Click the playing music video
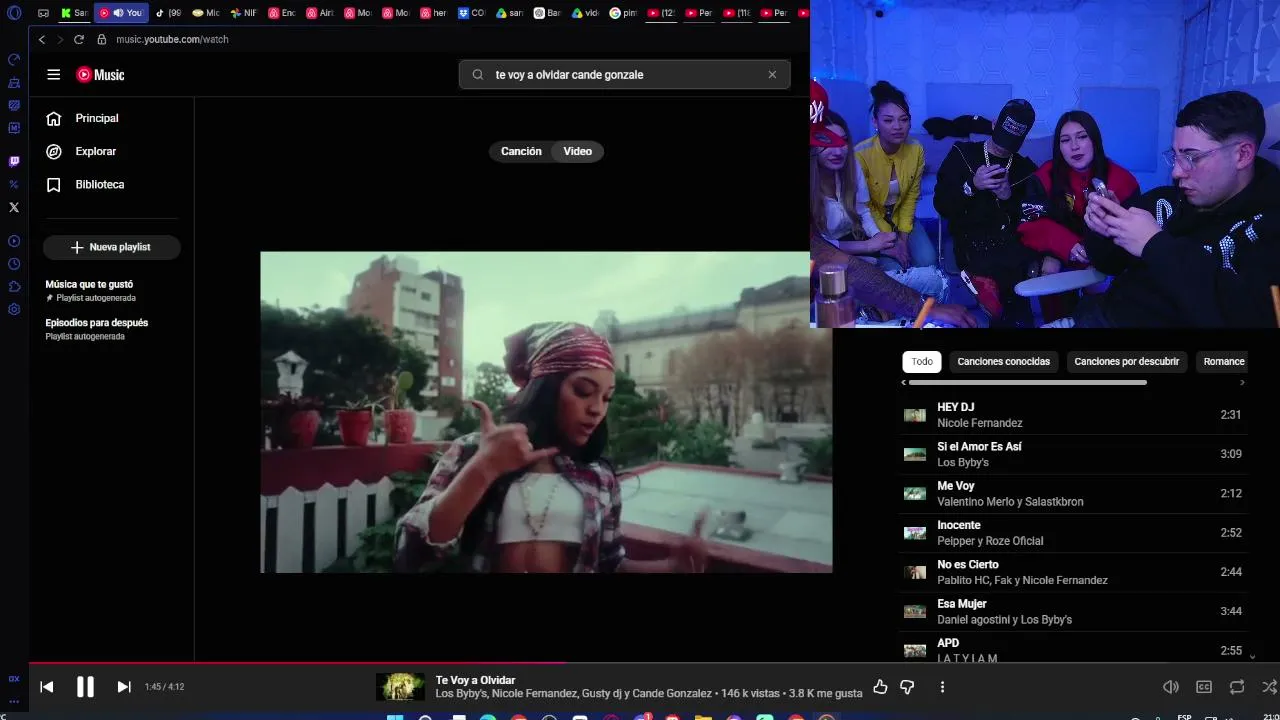 pyautogui.click(x=546, y=412)
